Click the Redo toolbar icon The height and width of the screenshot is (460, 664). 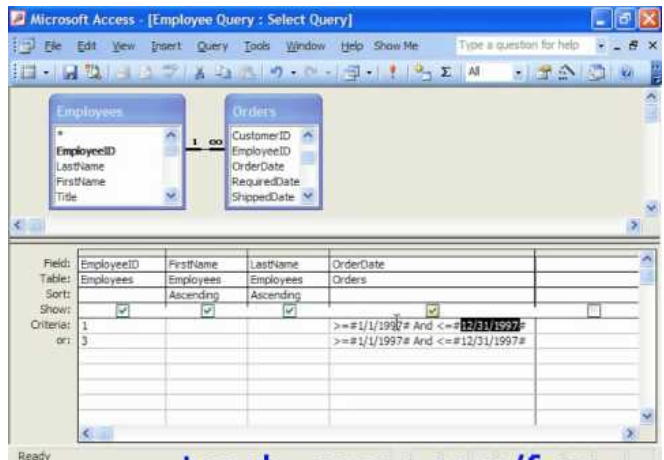[310, 72]
